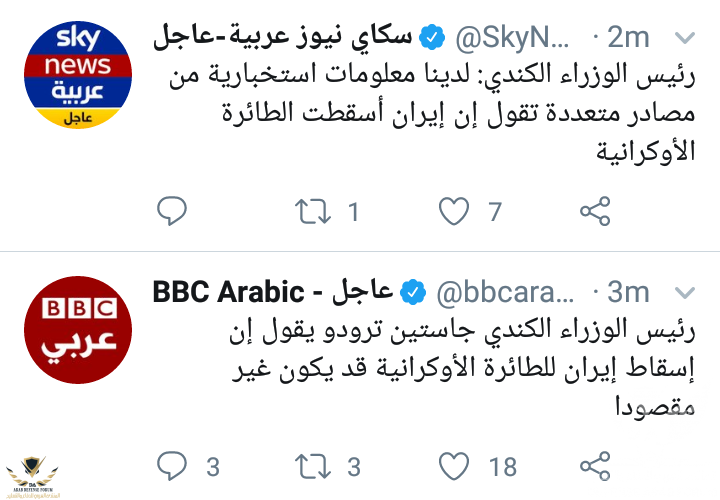Reply to the Sky News Arabia tweet

click(173, 211)
